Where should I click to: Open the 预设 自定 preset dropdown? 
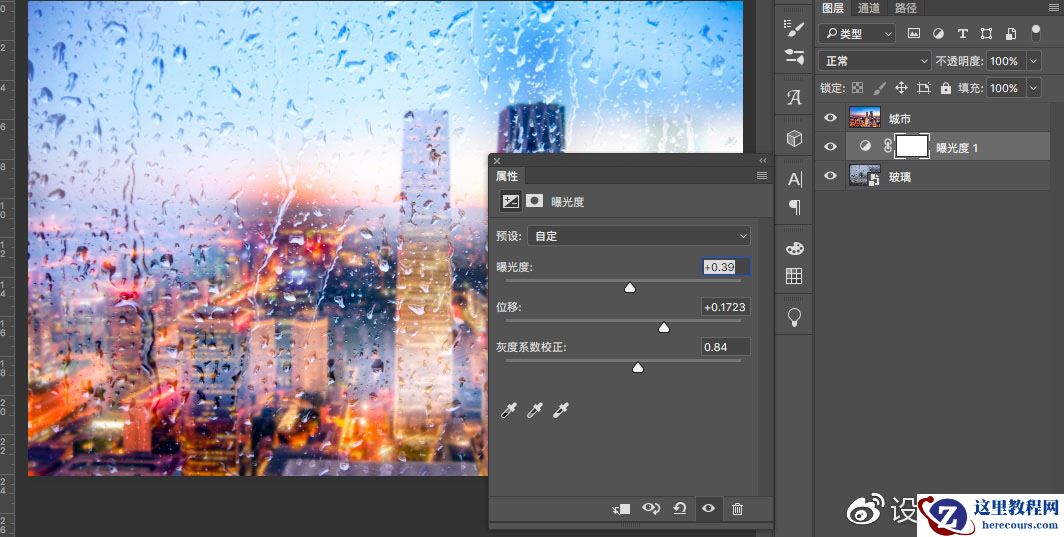coord(639,236)
